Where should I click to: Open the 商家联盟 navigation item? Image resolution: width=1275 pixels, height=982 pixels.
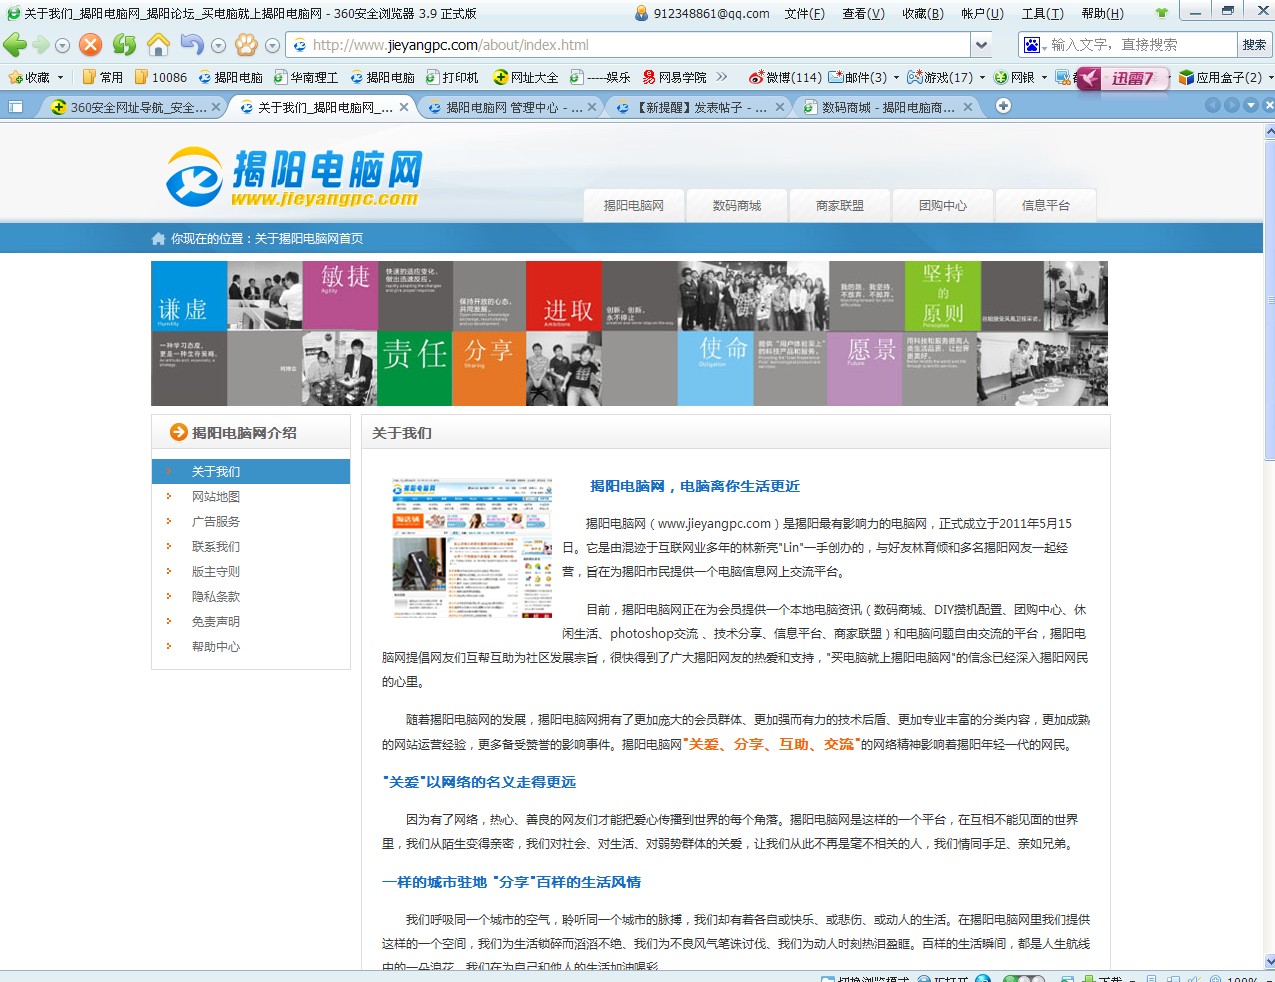coord(840,205)
